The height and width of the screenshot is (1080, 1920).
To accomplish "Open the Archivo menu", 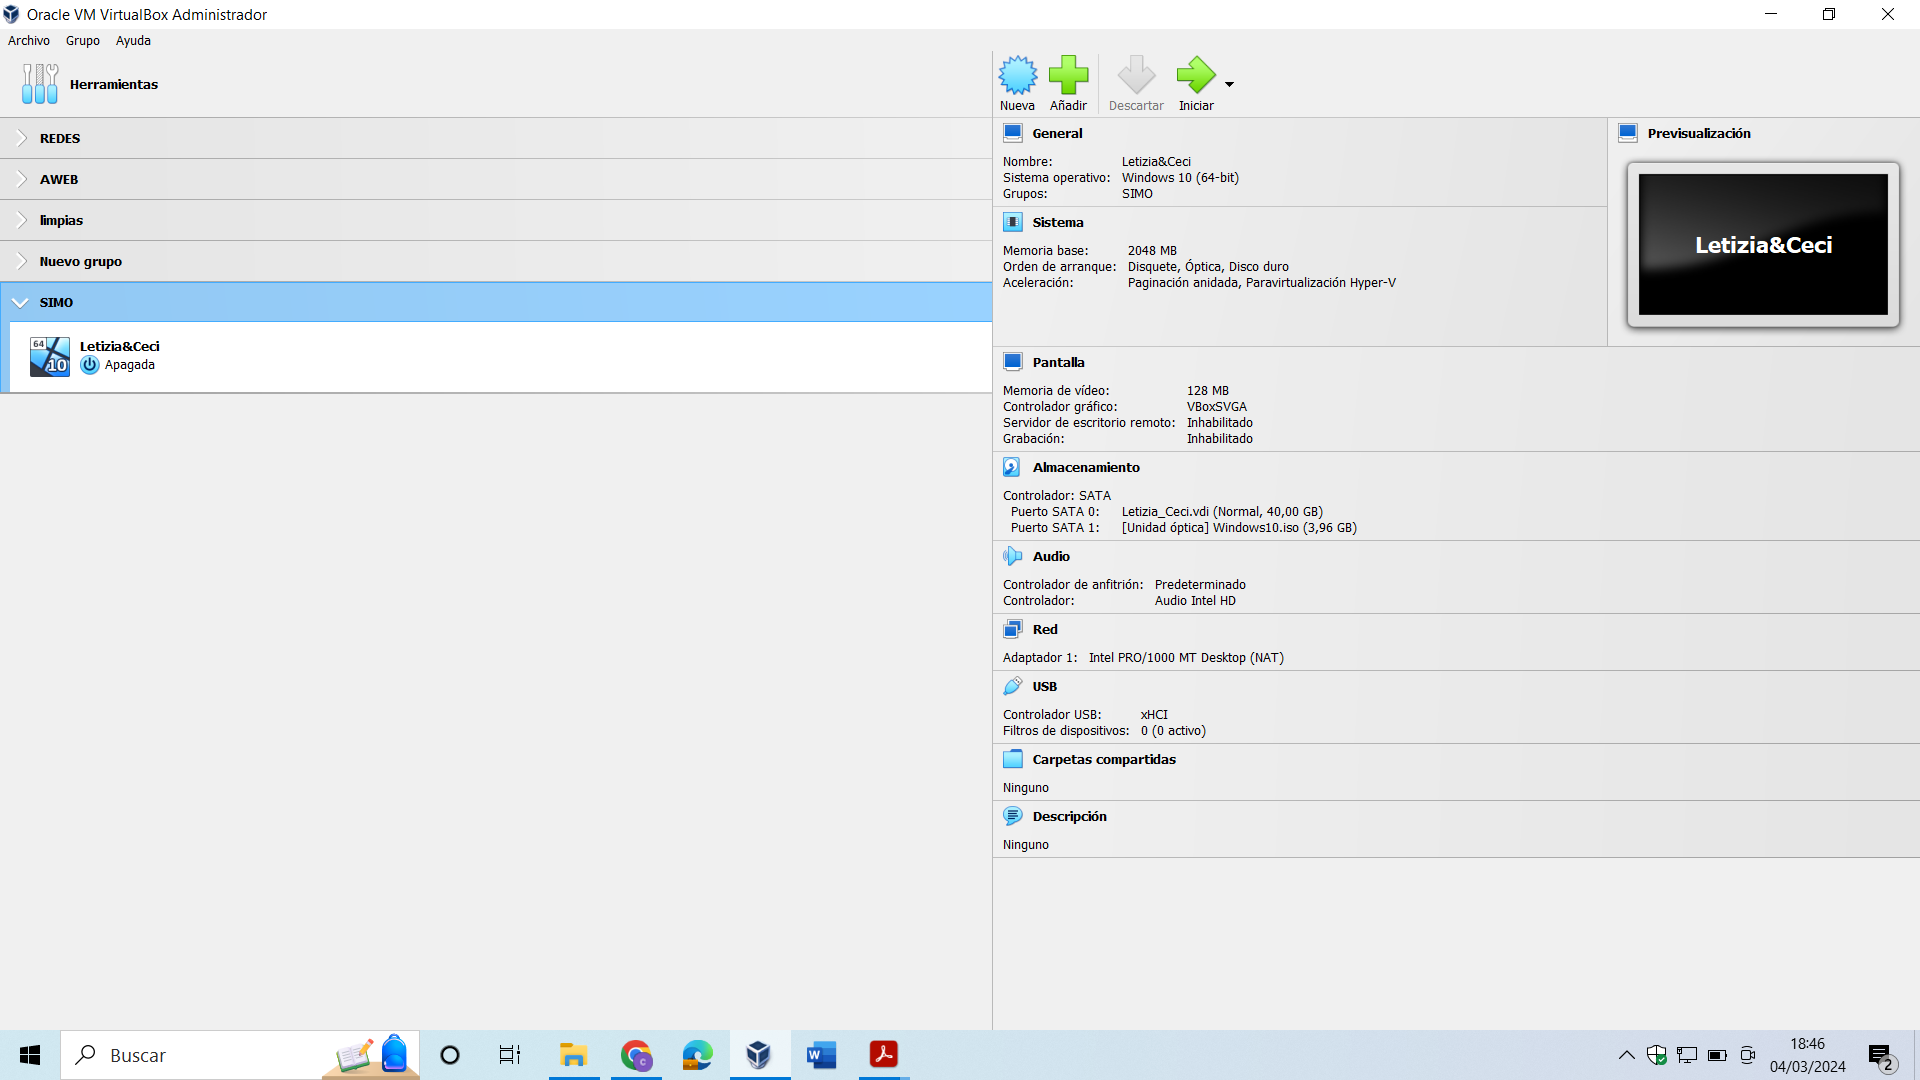I will (29, 41).
